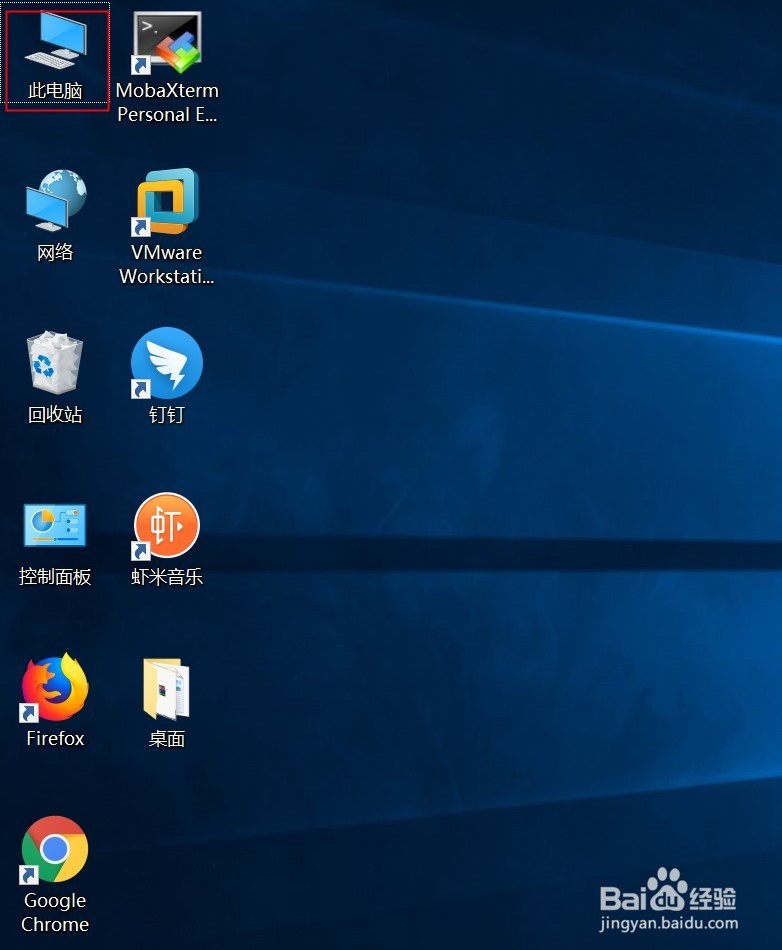Screen dimensions: 782x950
Task: Select the Firefox browser shortcut icon
Action: [55, 687]
